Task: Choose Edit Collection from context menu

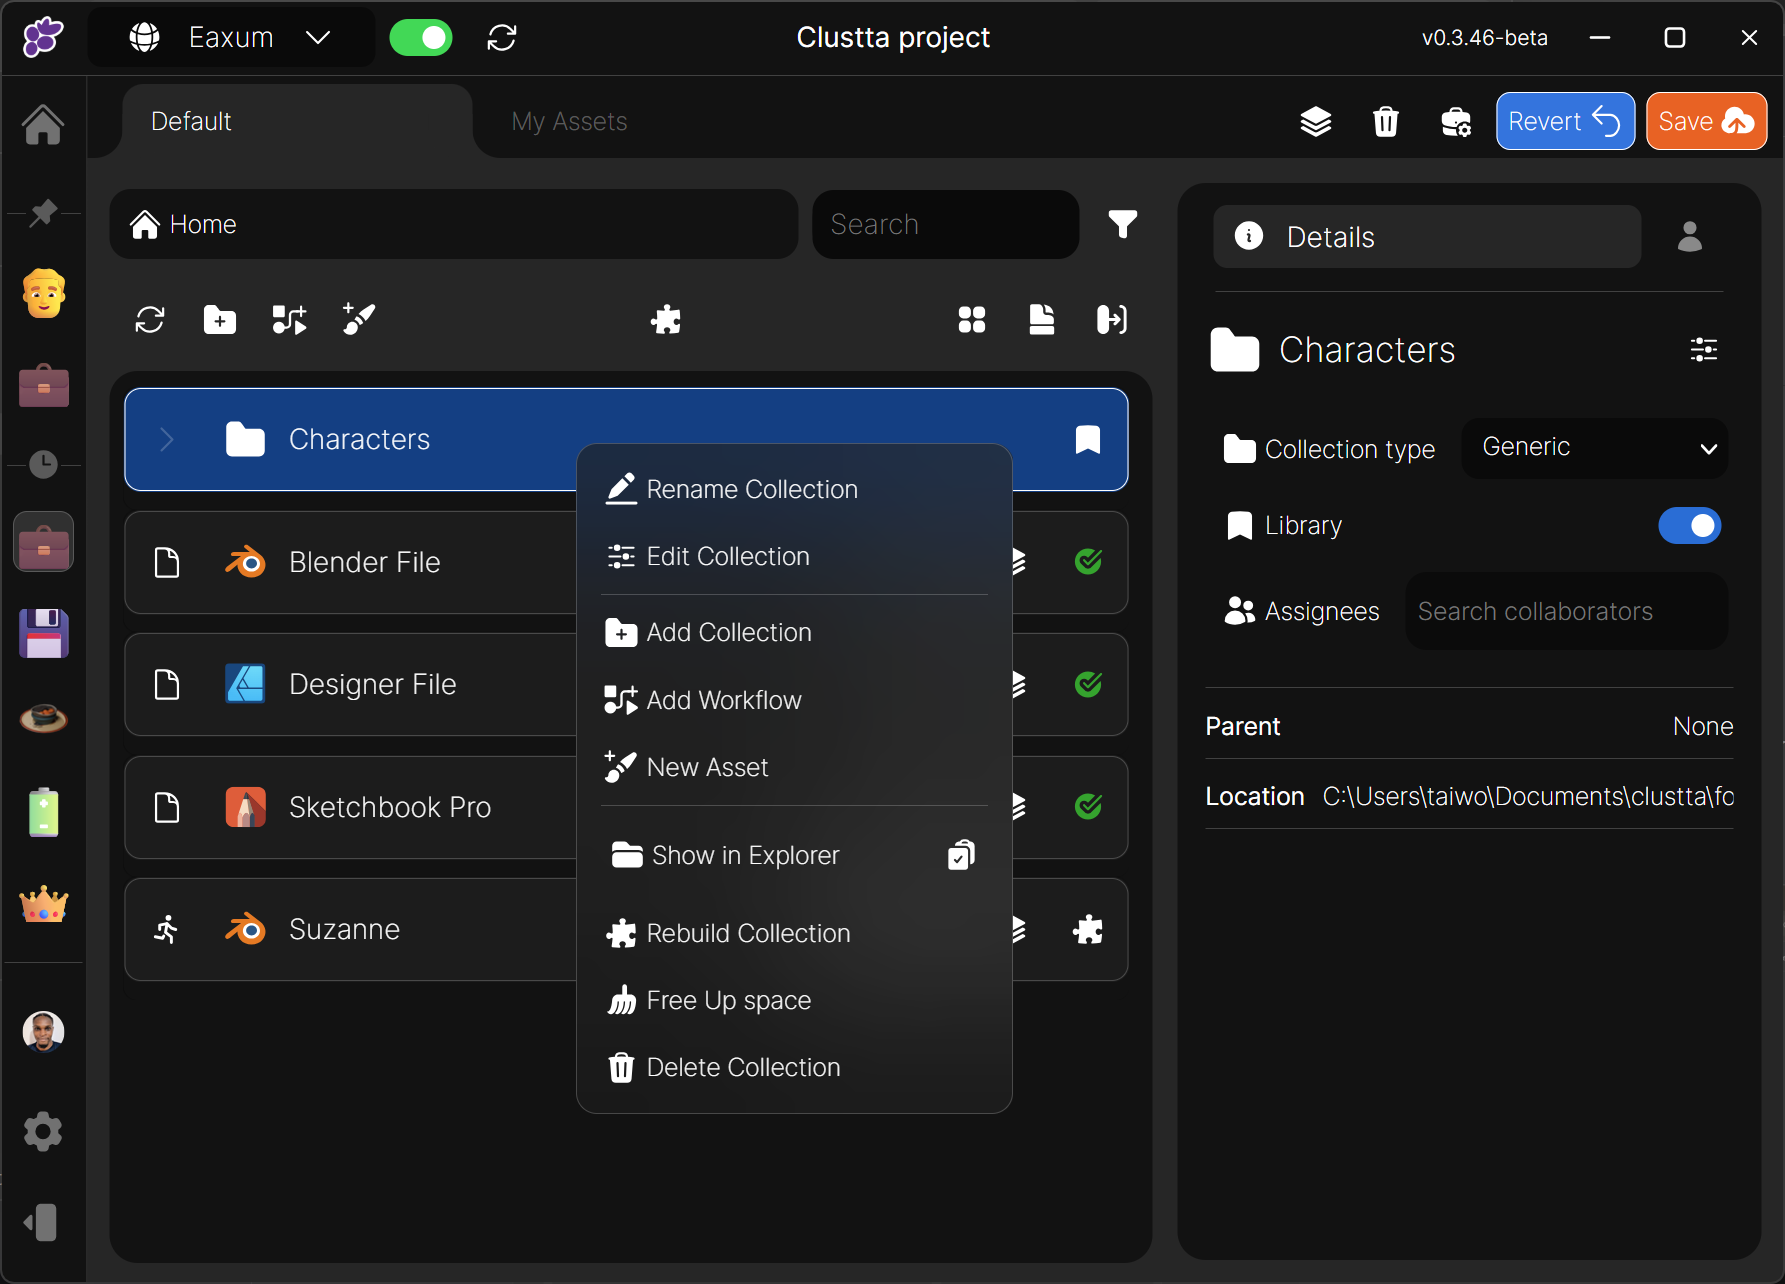Action: [x=795, y=556]
